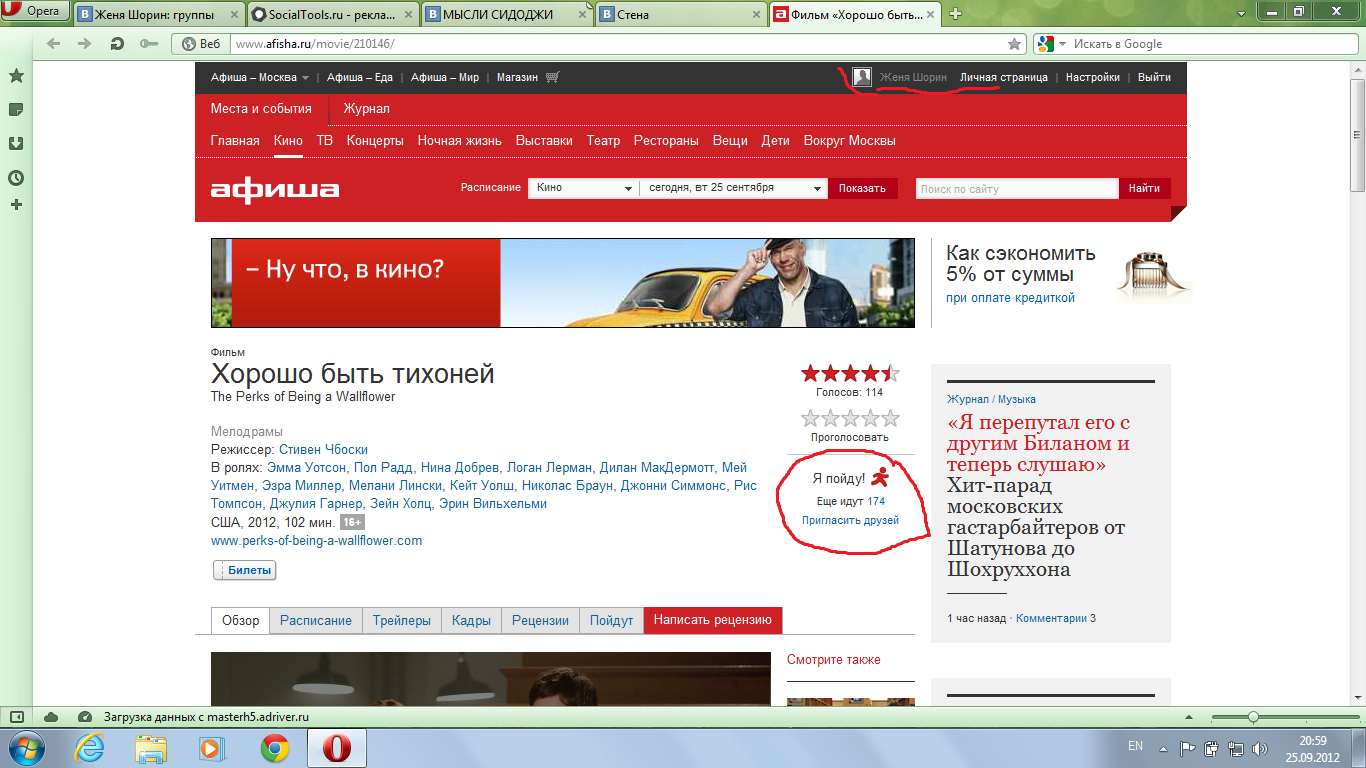Select the Кино item in main navigation
Viewport: 1366px width, 768px height.
[288, 141]
